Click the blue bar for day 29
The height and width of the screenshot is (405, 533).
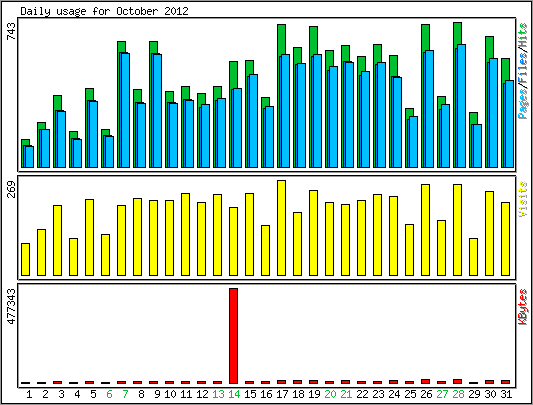pyautogui.click(x=477, y=146)
